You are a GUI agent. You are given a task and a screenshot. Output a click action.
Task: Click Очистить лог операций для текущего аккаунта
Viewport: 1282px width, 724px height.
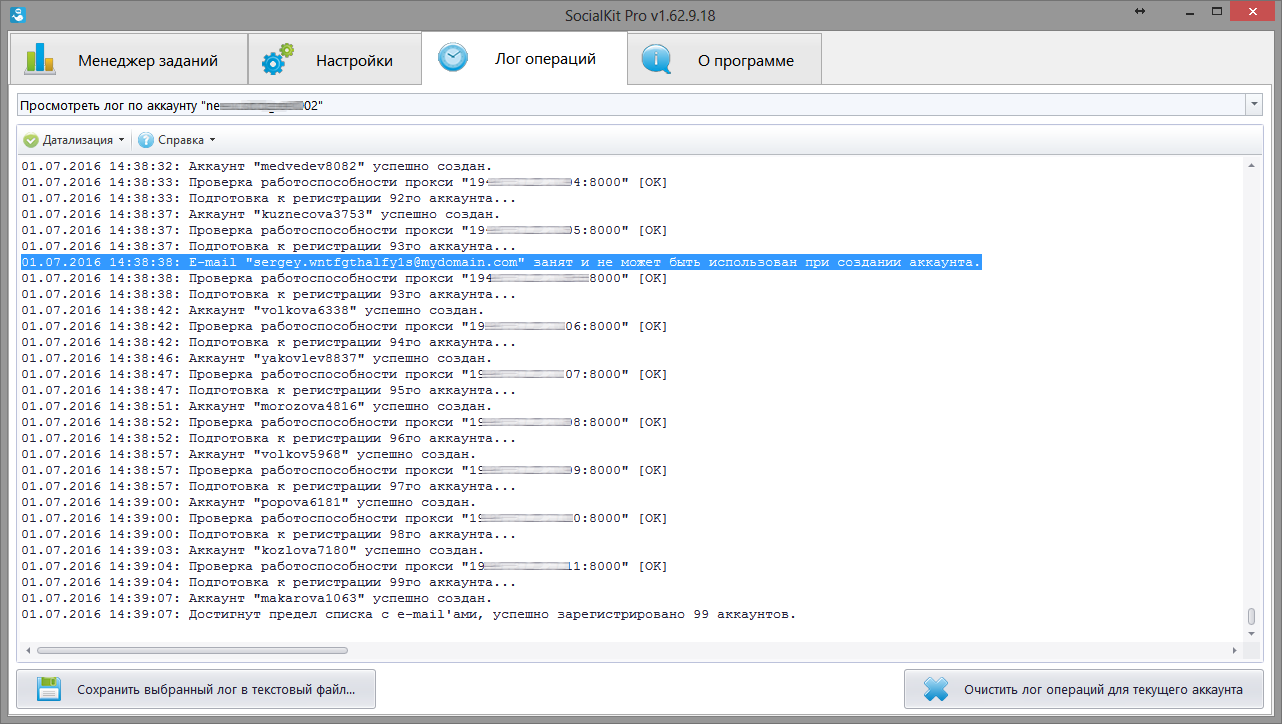pyautogui.click(x=1084, y=689)
